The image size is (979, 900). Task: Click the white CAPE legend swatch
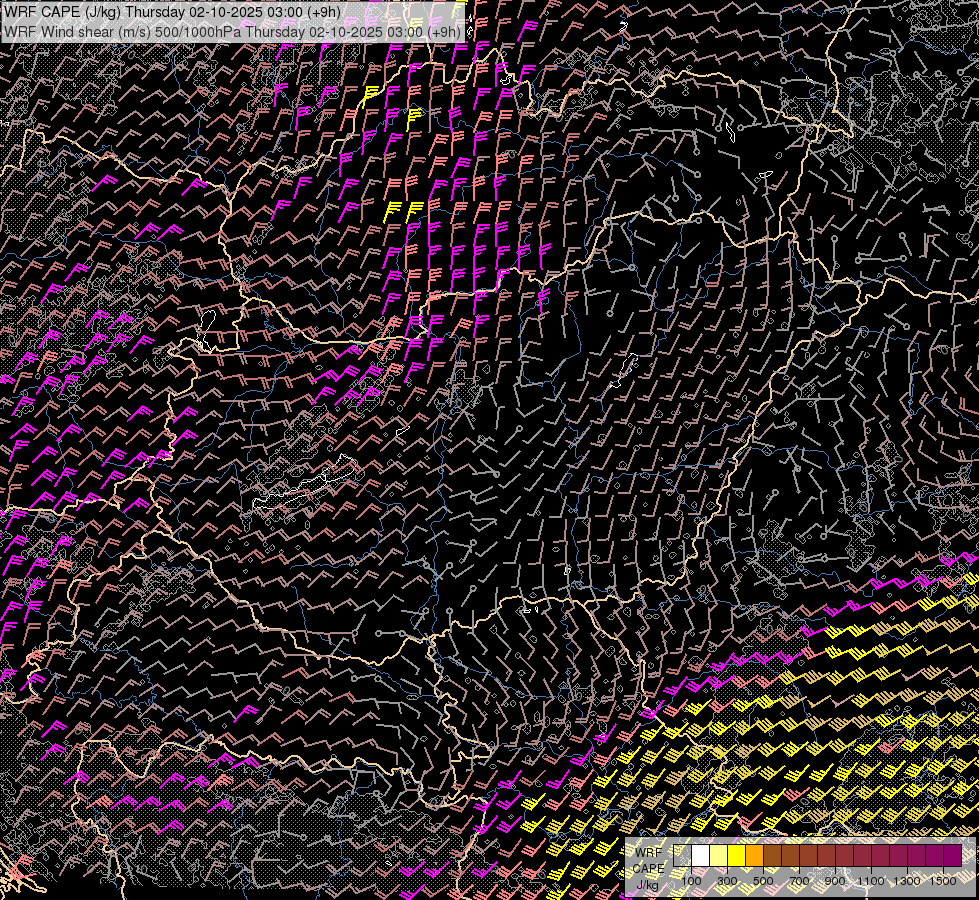pyautogui.click(x=700, y=856)
